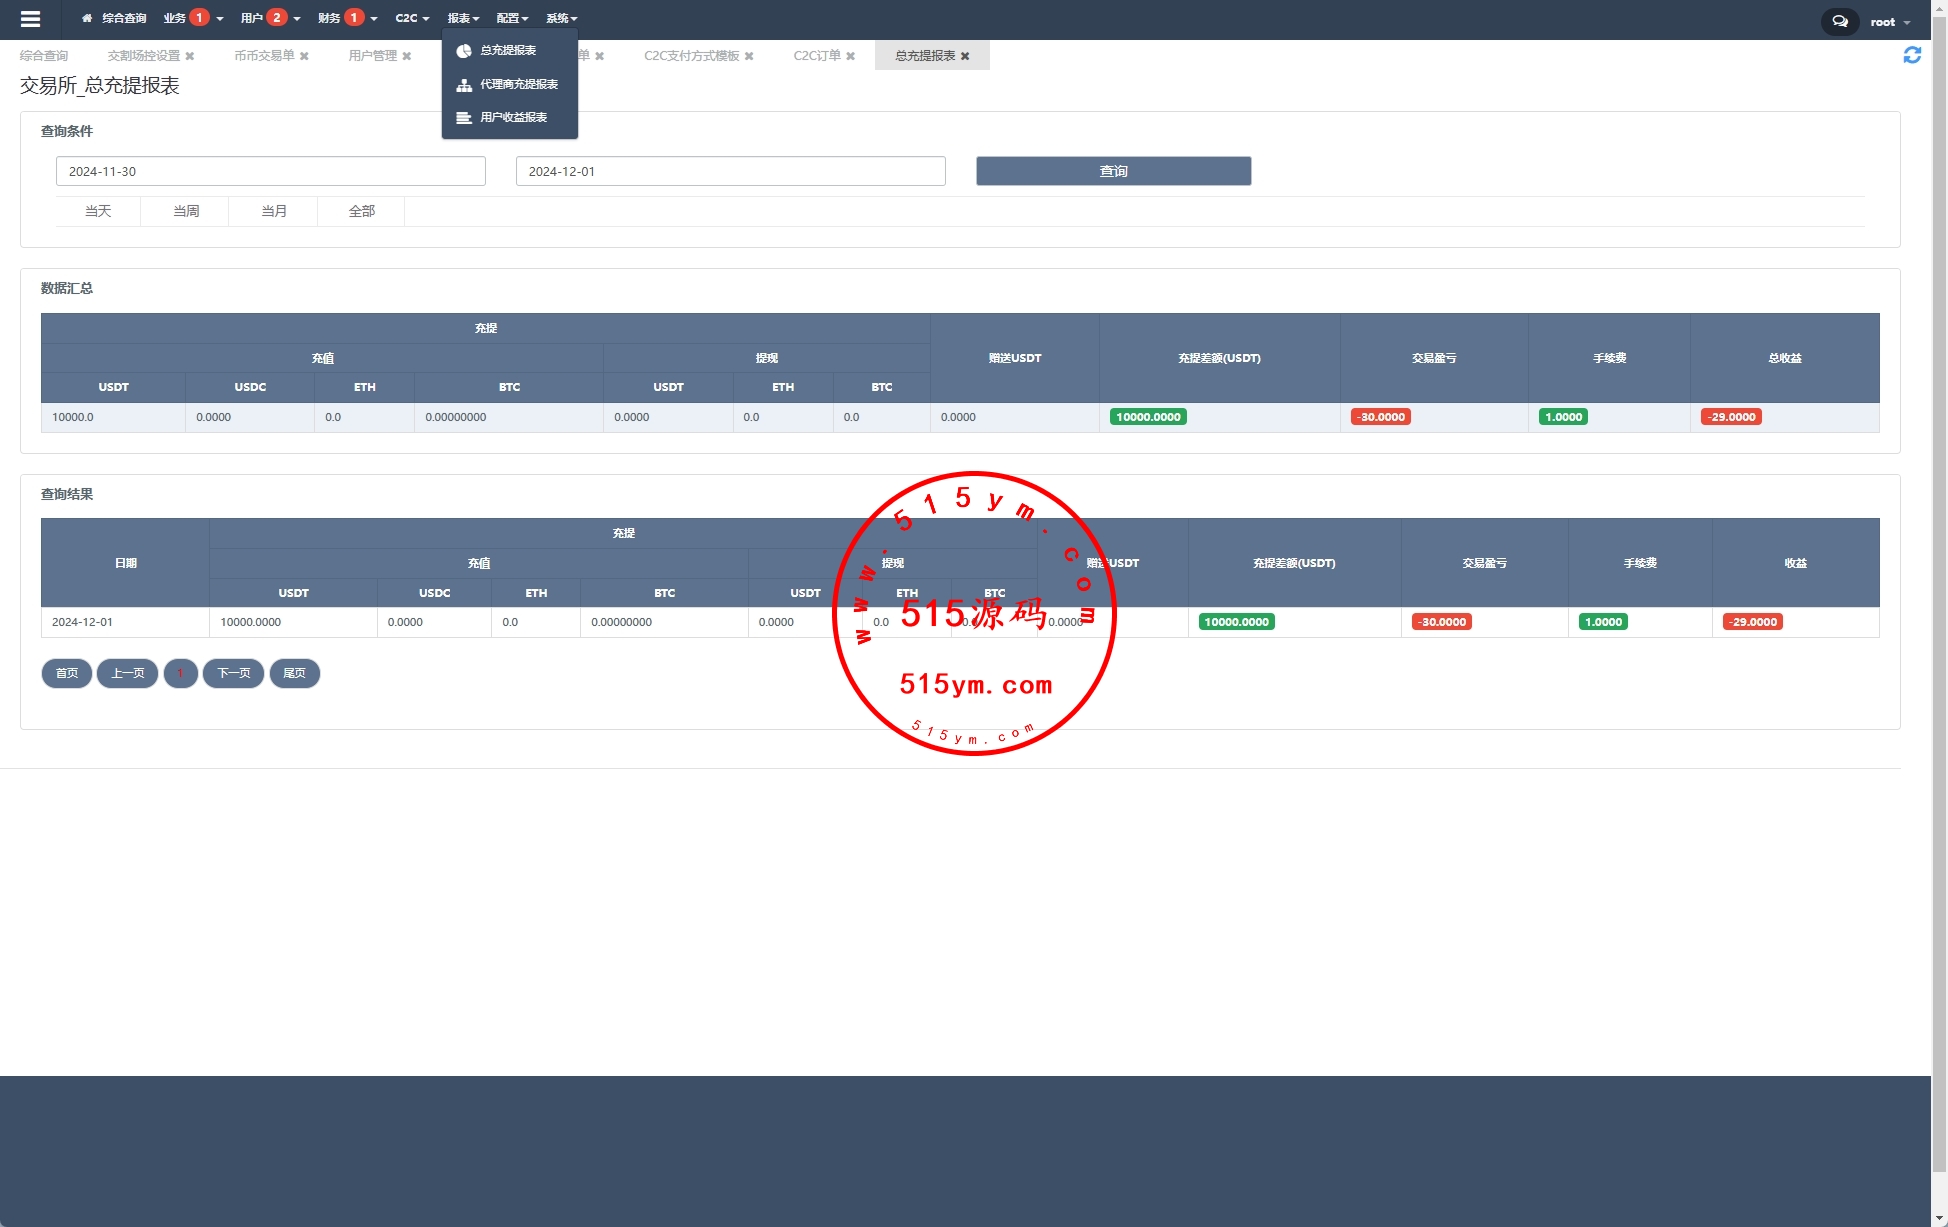Click pie chart icon for 总充提报表
Screen dimensions: 1948x1227
(464, 51)
